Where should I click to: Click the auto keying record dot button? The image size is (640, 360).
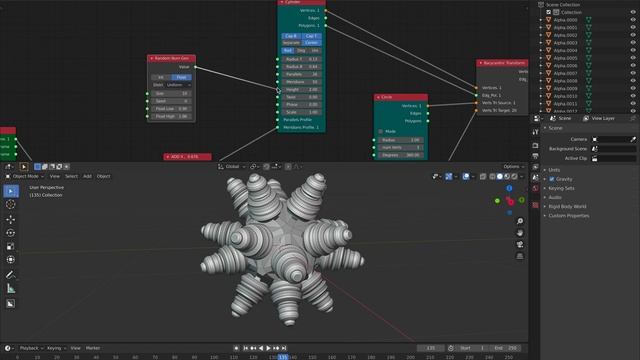point(236,348)
